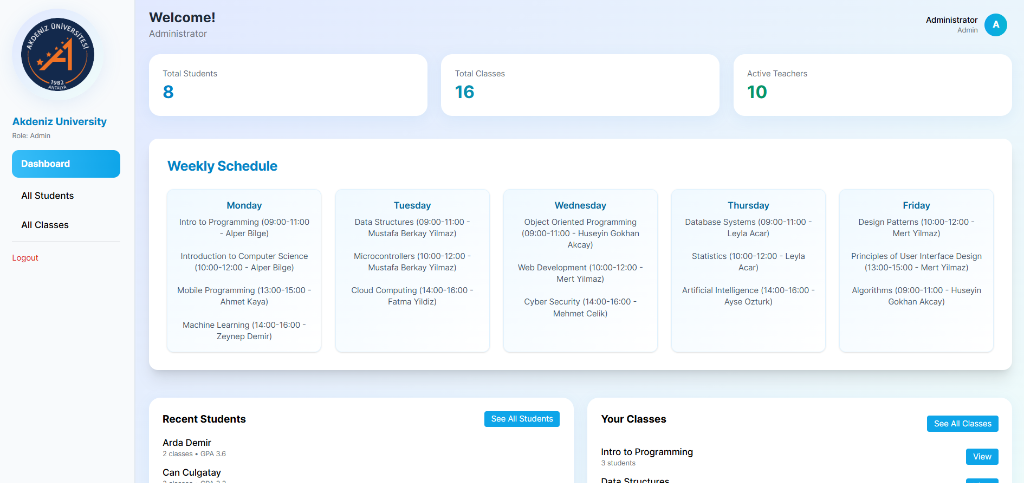Click the Thursday schedule heading

tap(748, 205)
